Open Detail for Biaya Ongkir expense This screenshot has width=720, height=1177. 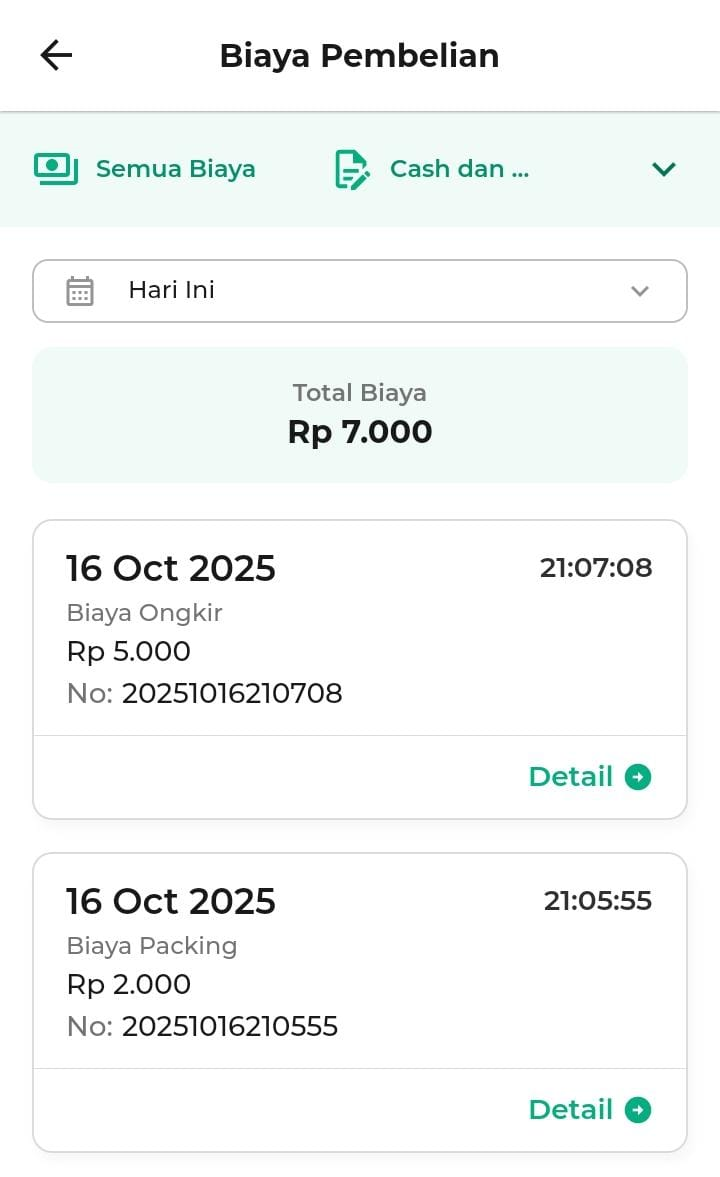pyautogui.click(x=571, y=777)
